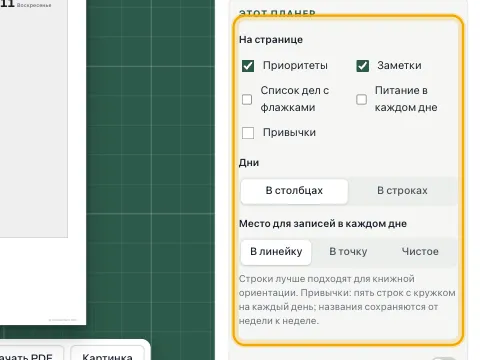The height and width of the screenshot is (360, 480).
Task: Tick the Привычки checkbox
Action: [x=248, y=133]
